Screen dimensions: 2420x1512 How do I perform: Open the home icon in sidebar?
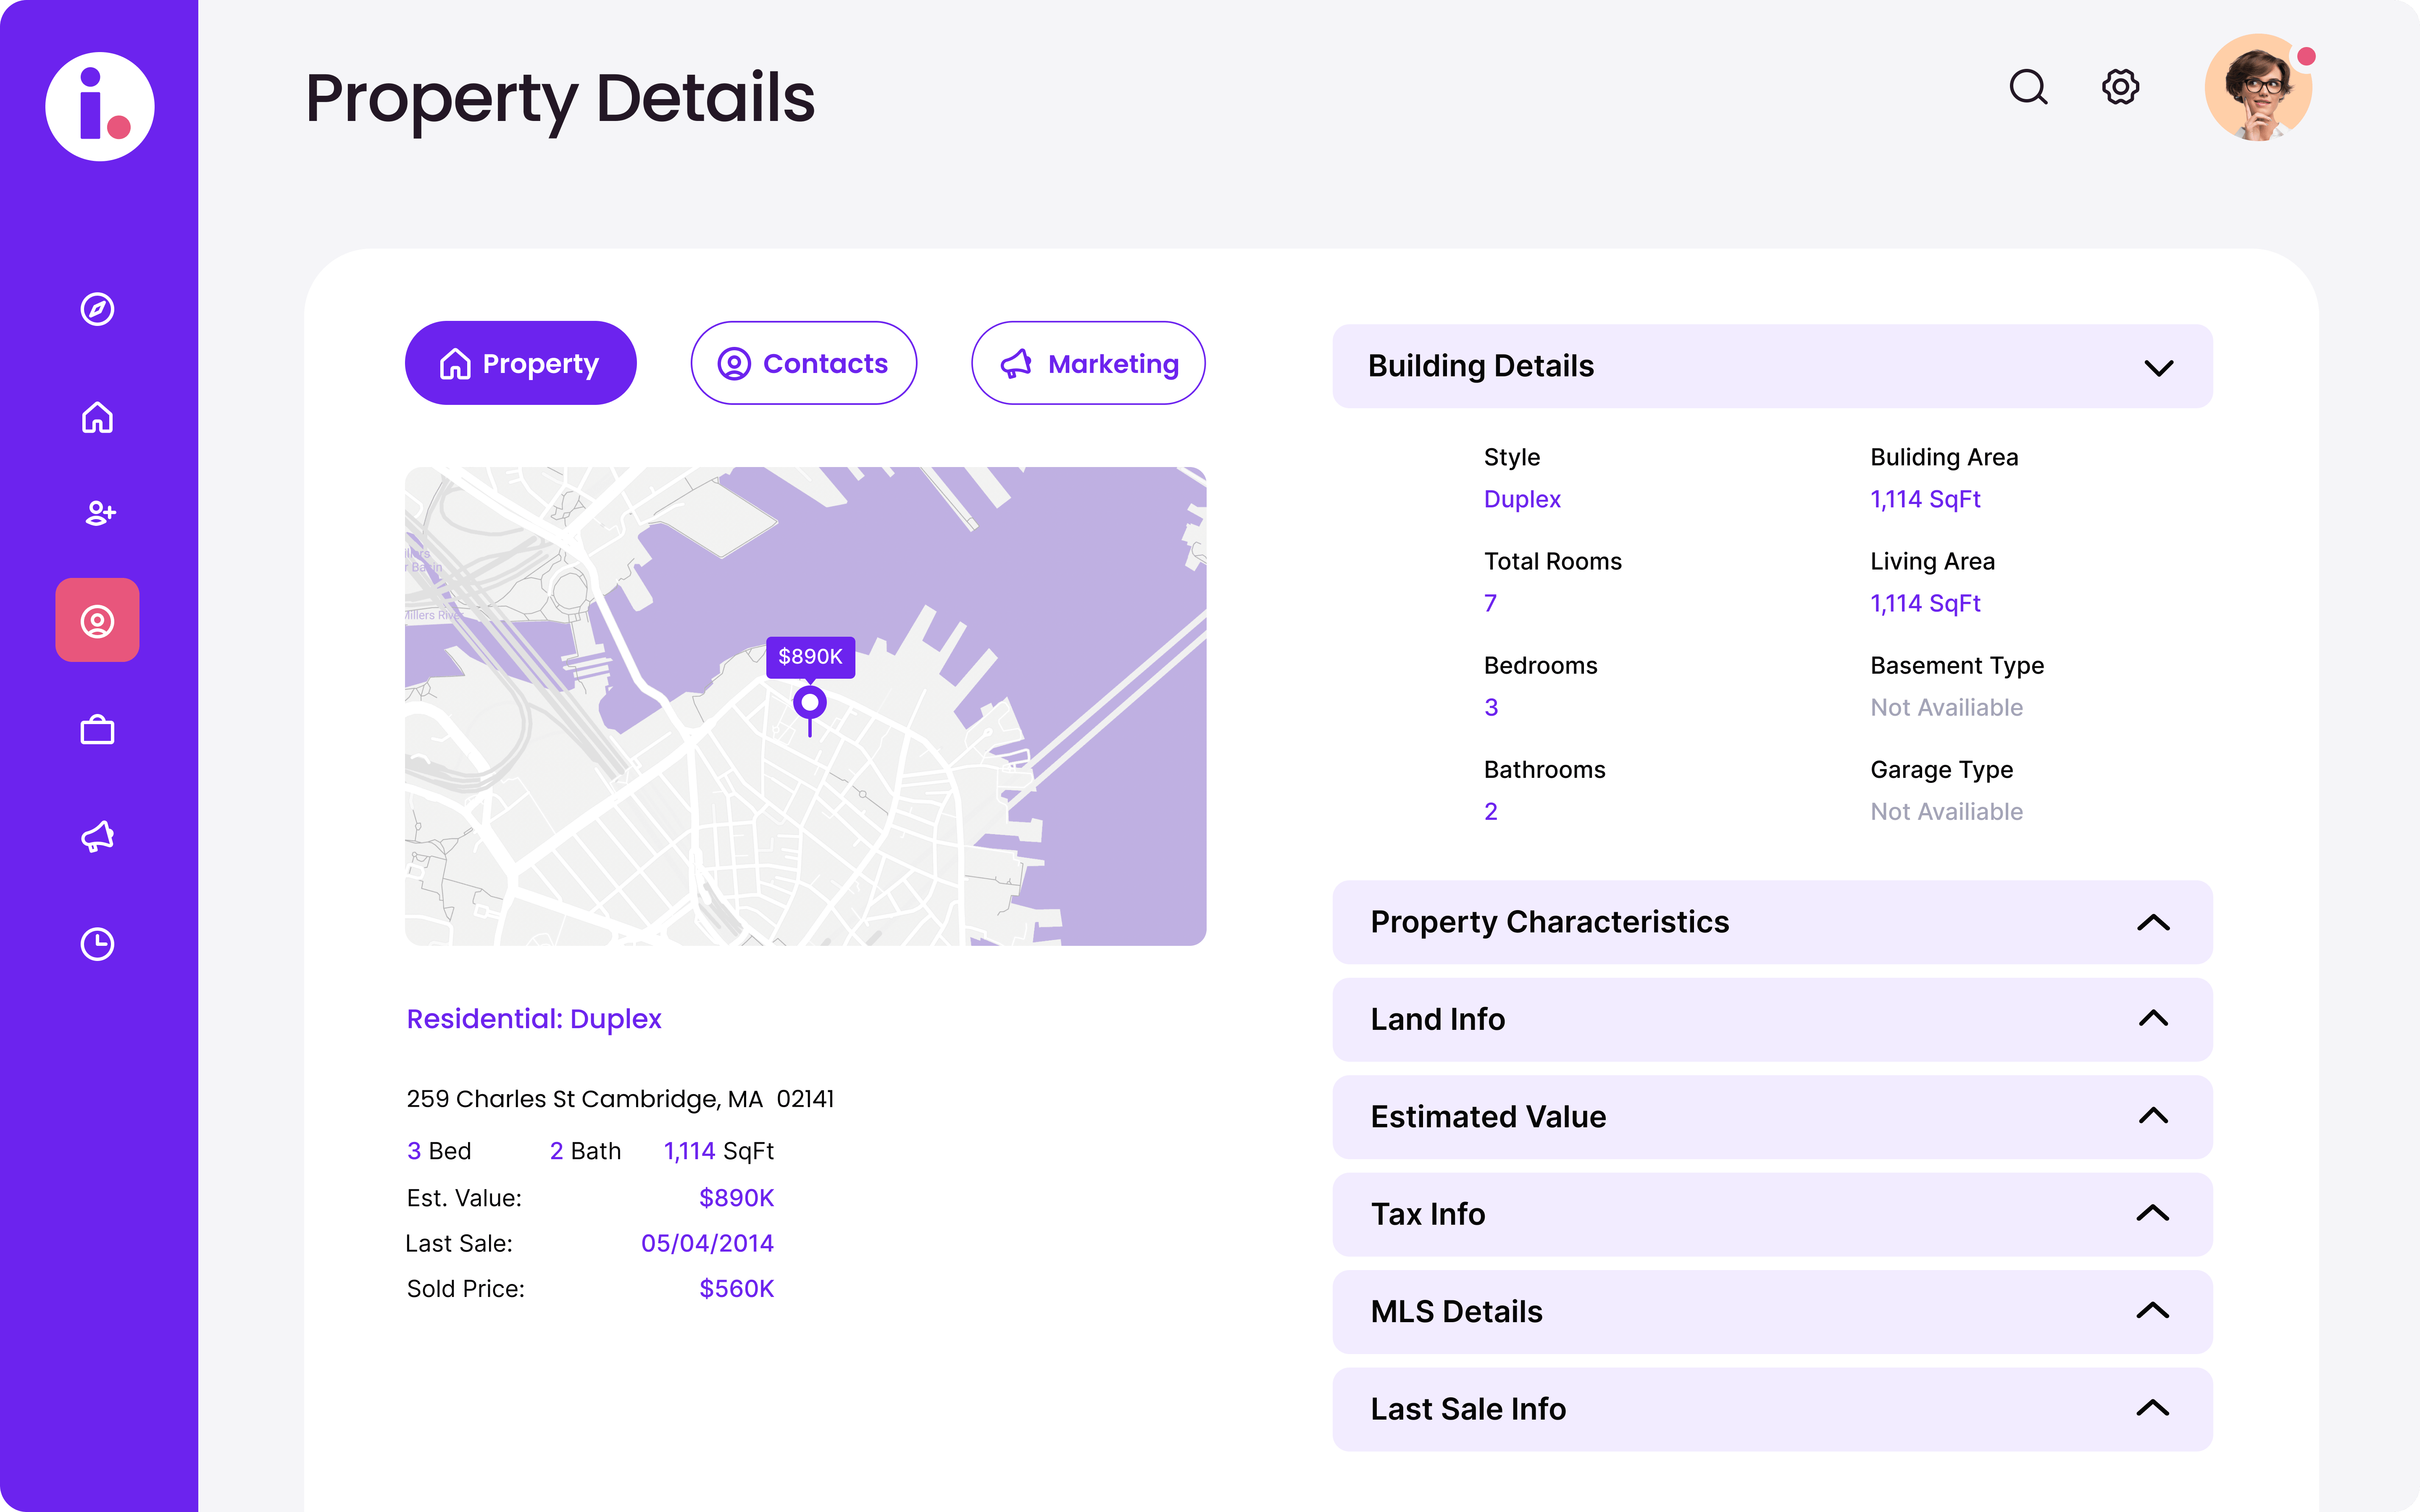[97, 417]
